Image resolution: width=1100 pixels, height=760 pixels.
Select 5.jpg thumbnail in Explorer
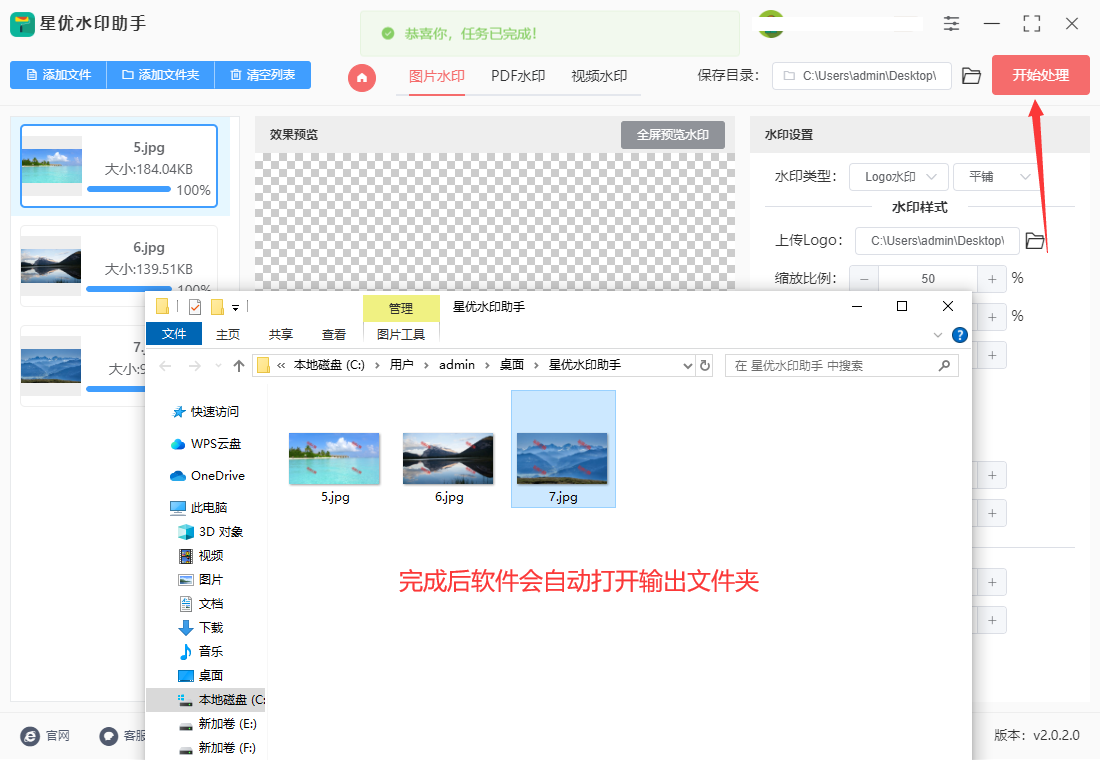[x=335, y=459]
